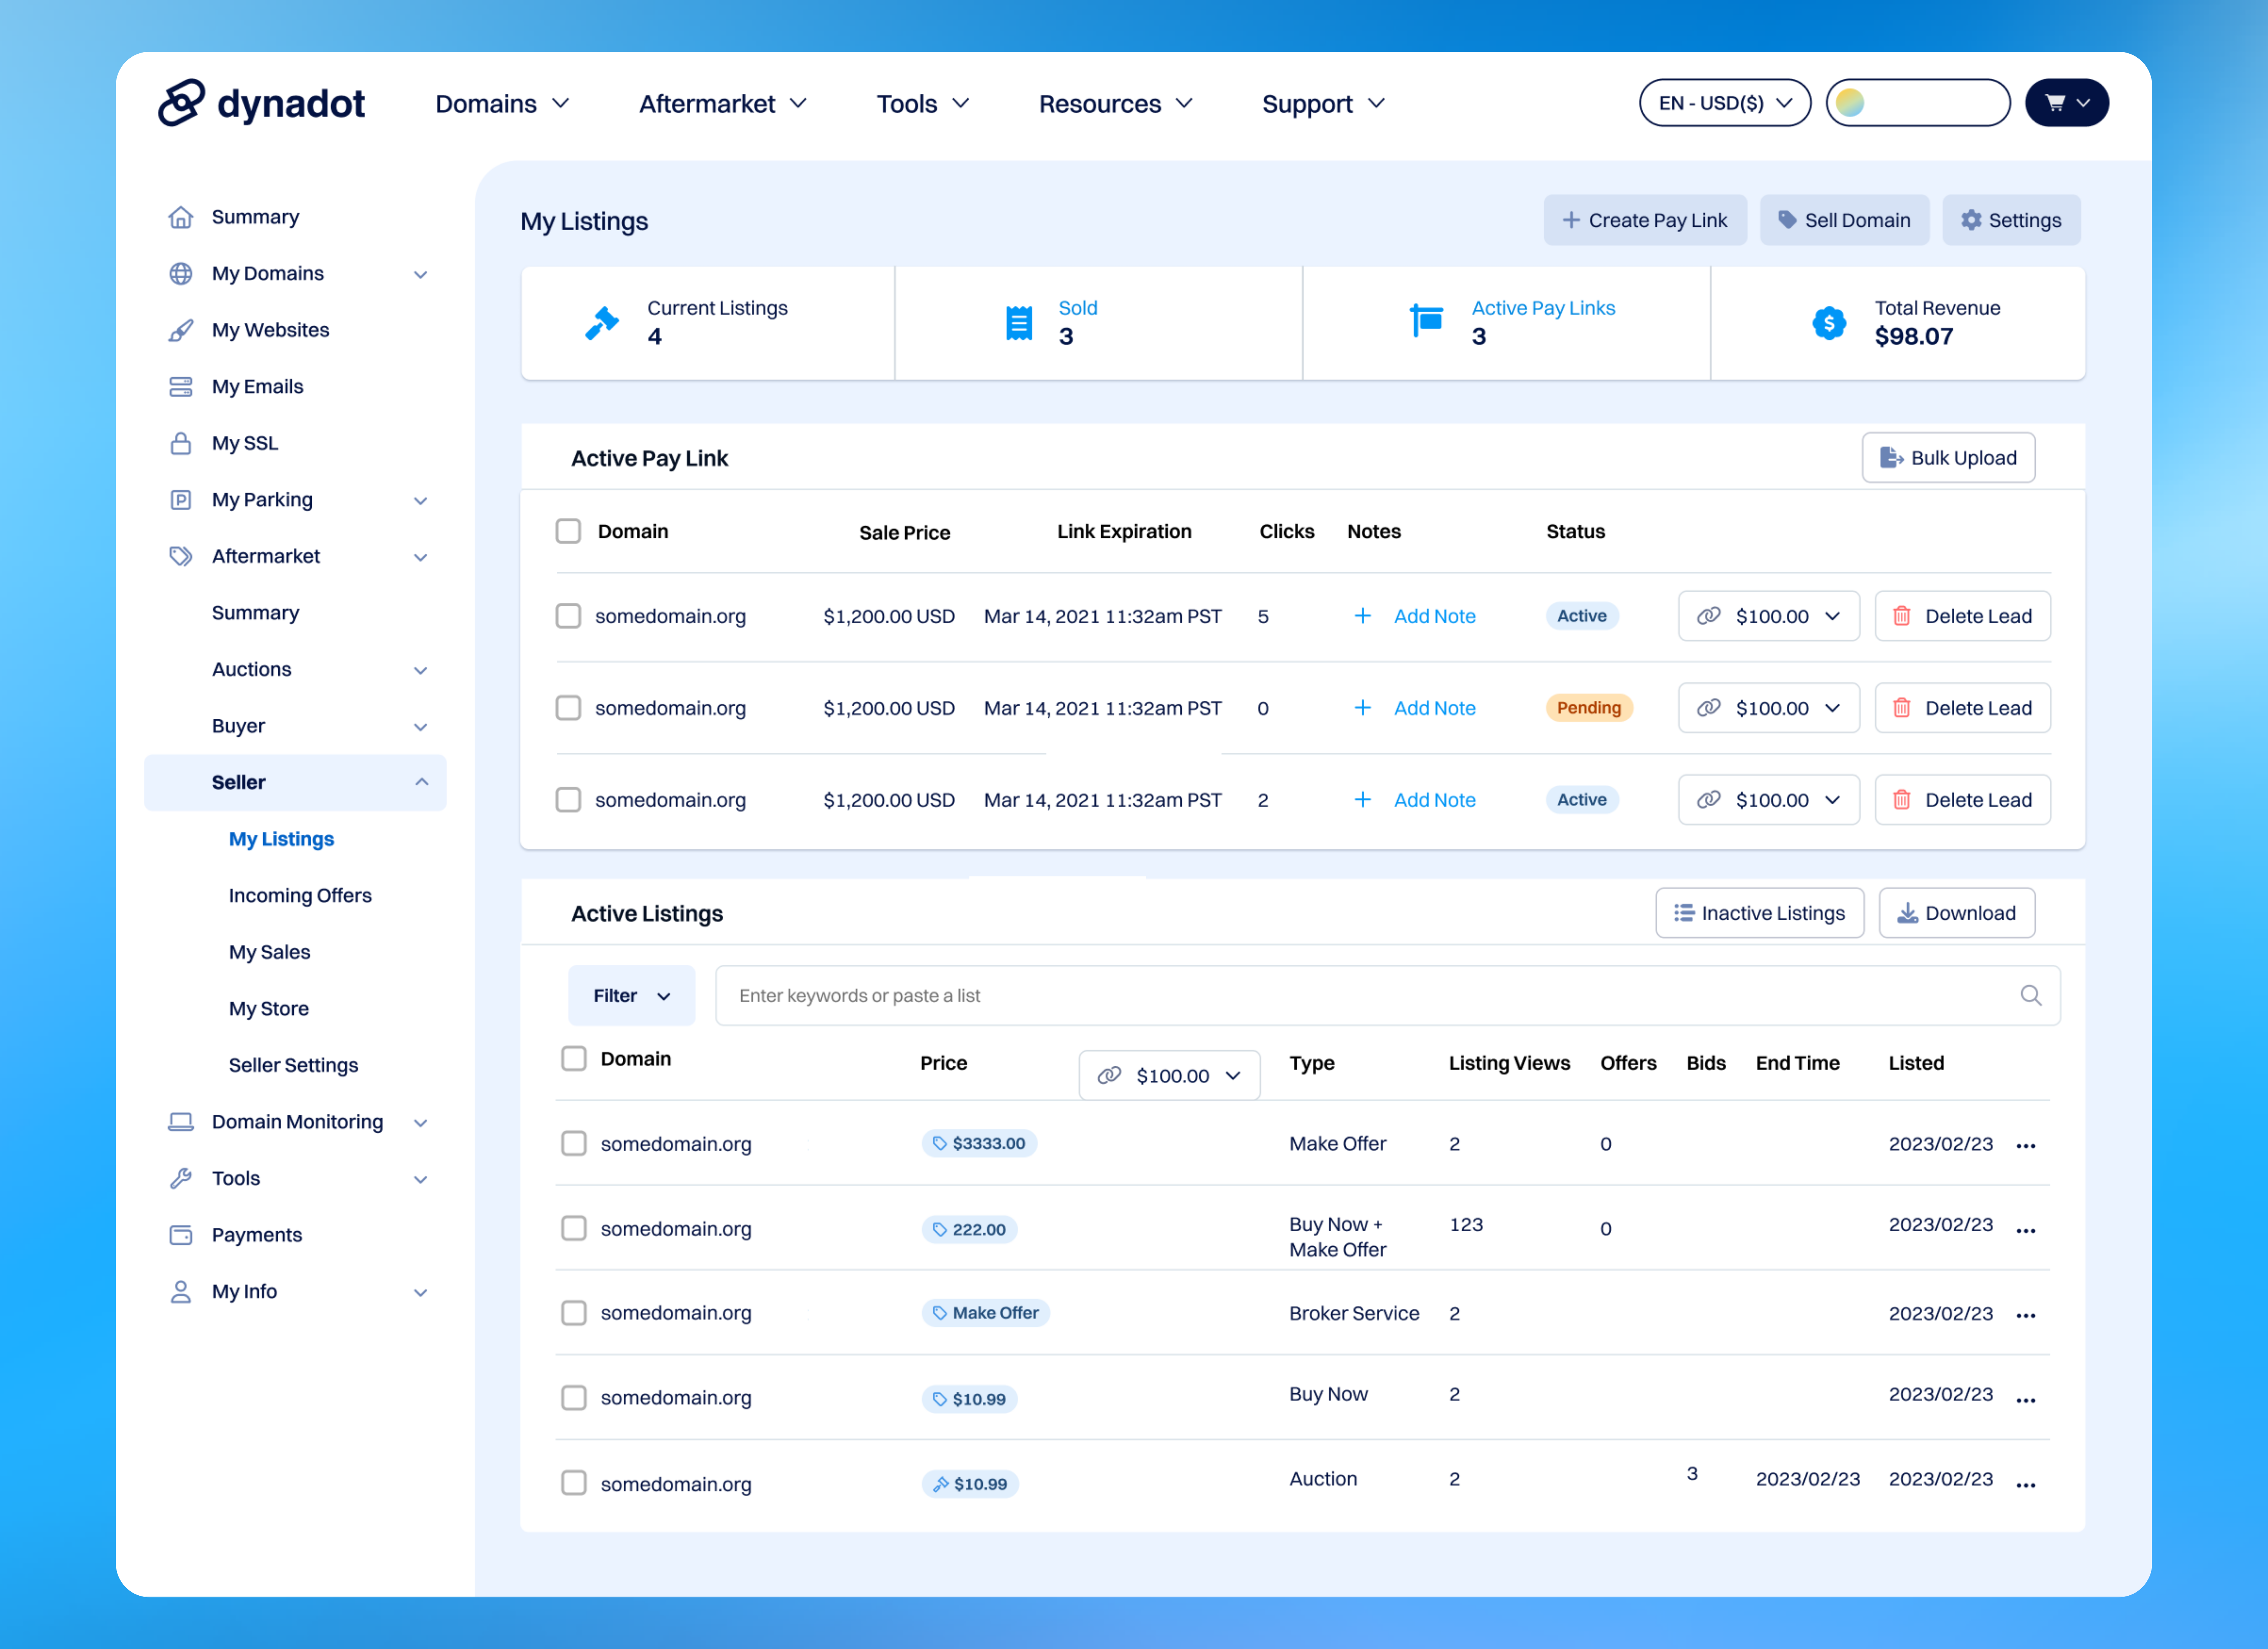The width and height of the screenshot is (2268, 1649).
Task: Click the account avatar pill
Action: click(x=1918, y=103)
